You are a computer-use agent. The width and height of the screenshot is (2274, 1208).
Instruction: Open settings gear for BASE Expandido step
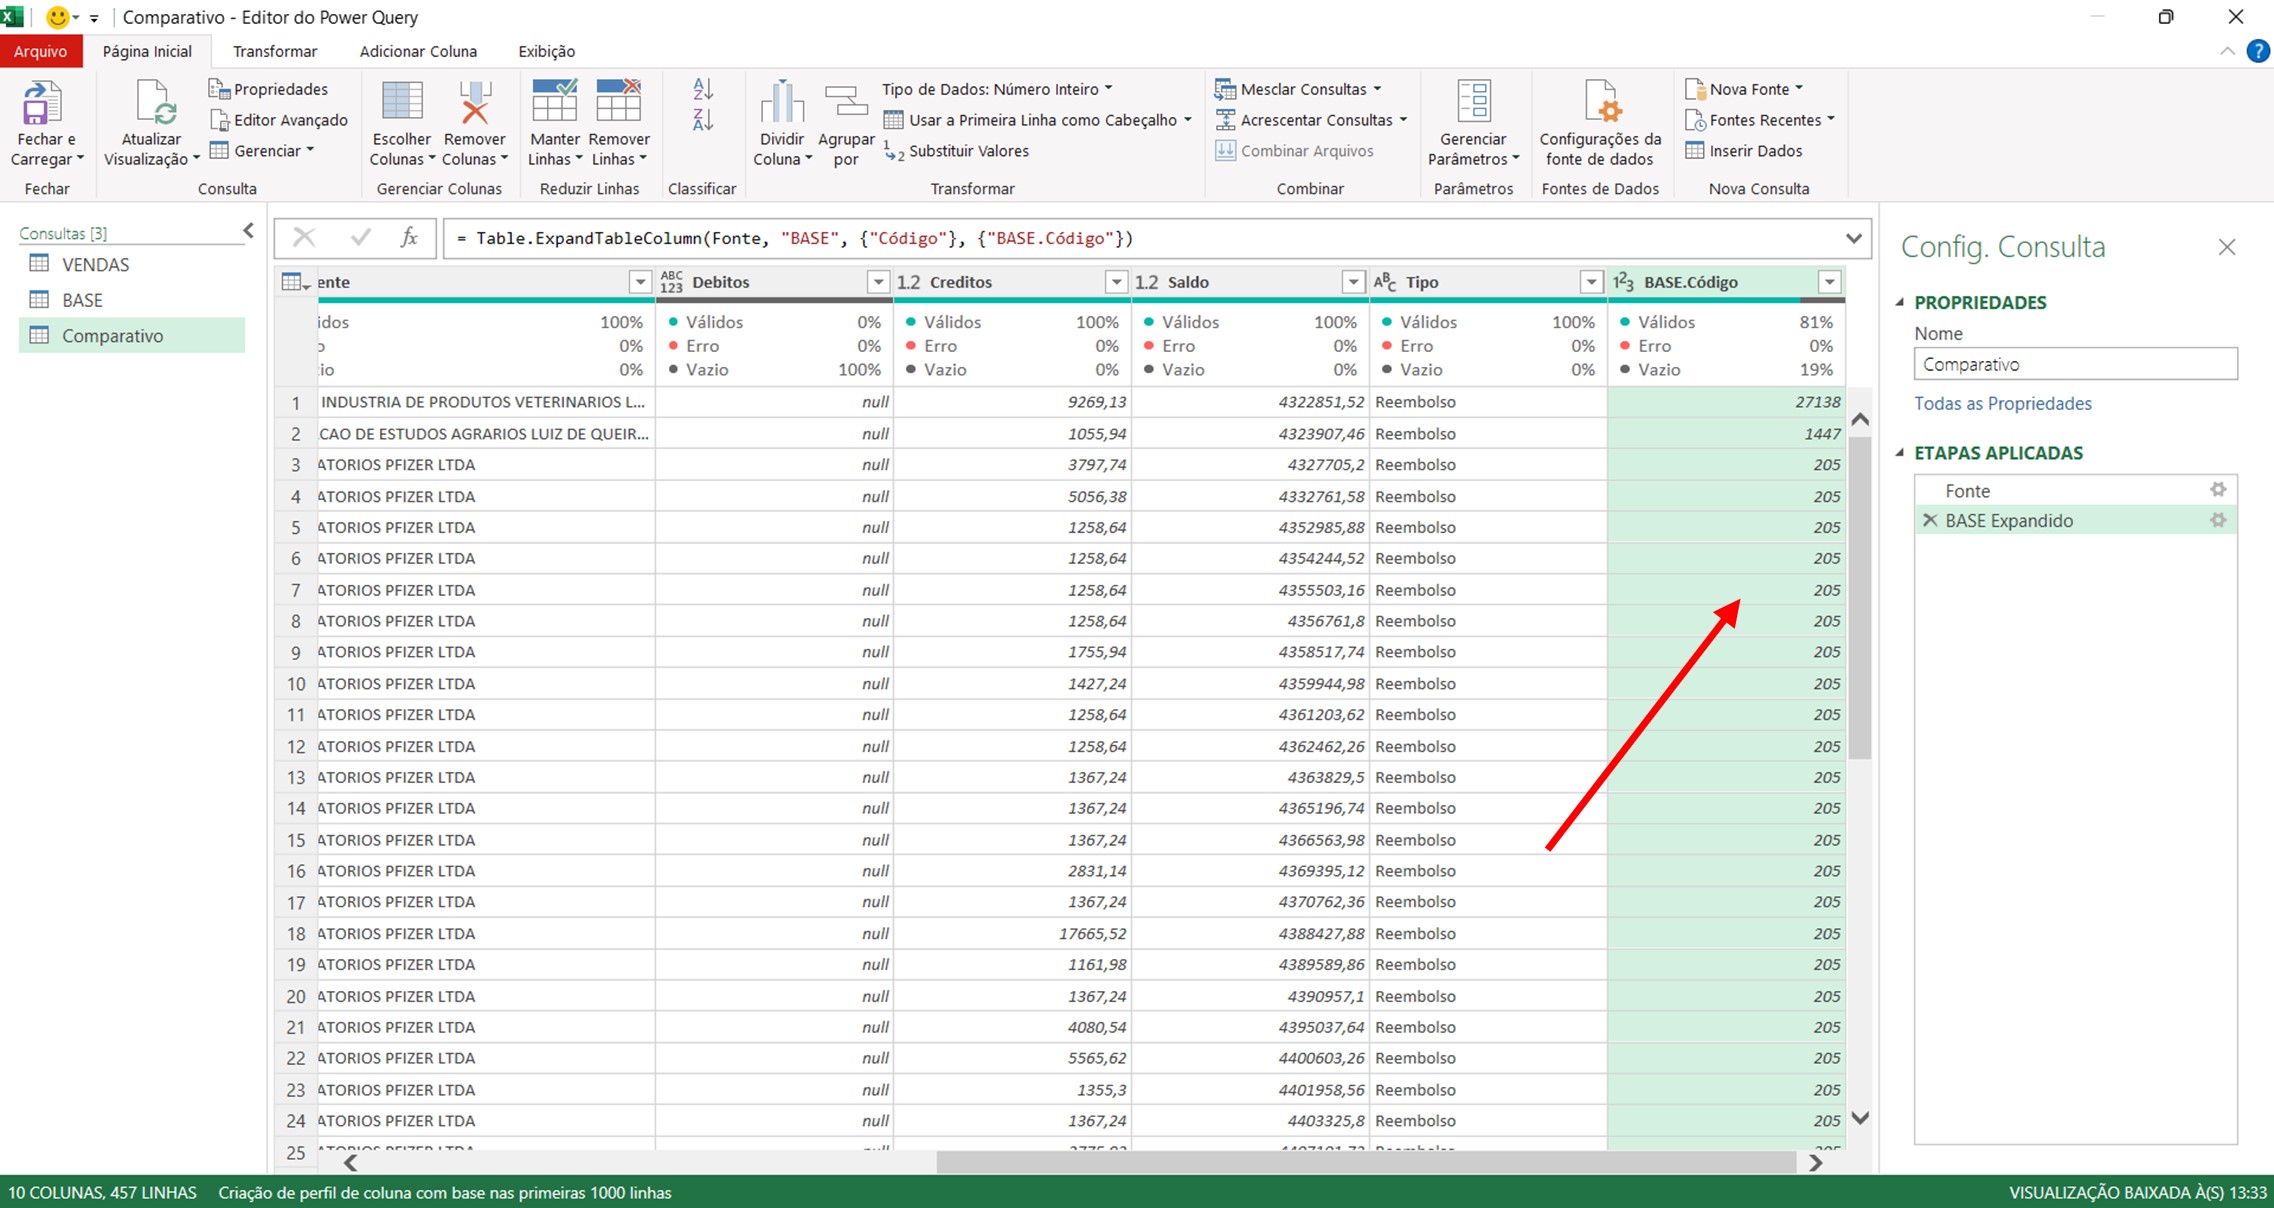pos(2218,520)
